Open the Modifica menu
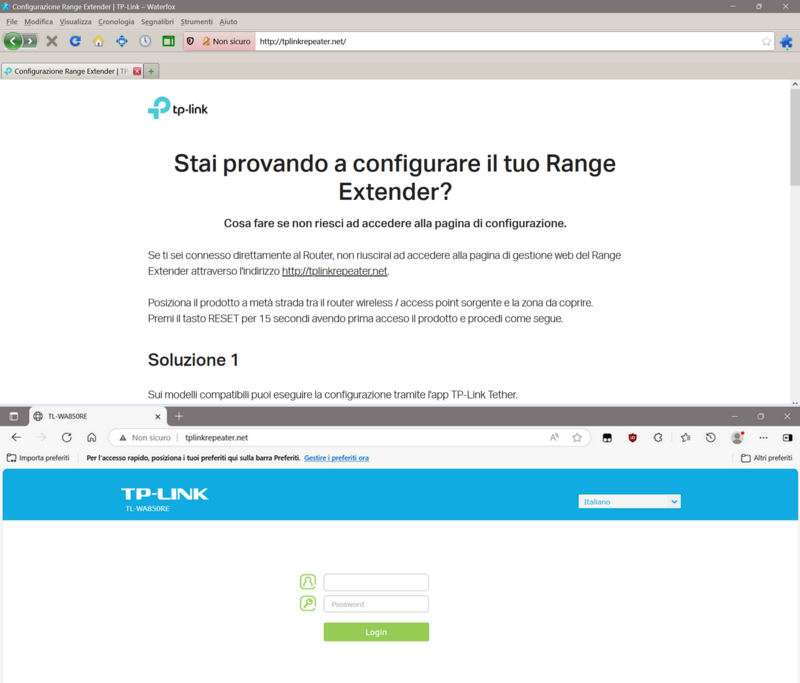 point(38,21)
